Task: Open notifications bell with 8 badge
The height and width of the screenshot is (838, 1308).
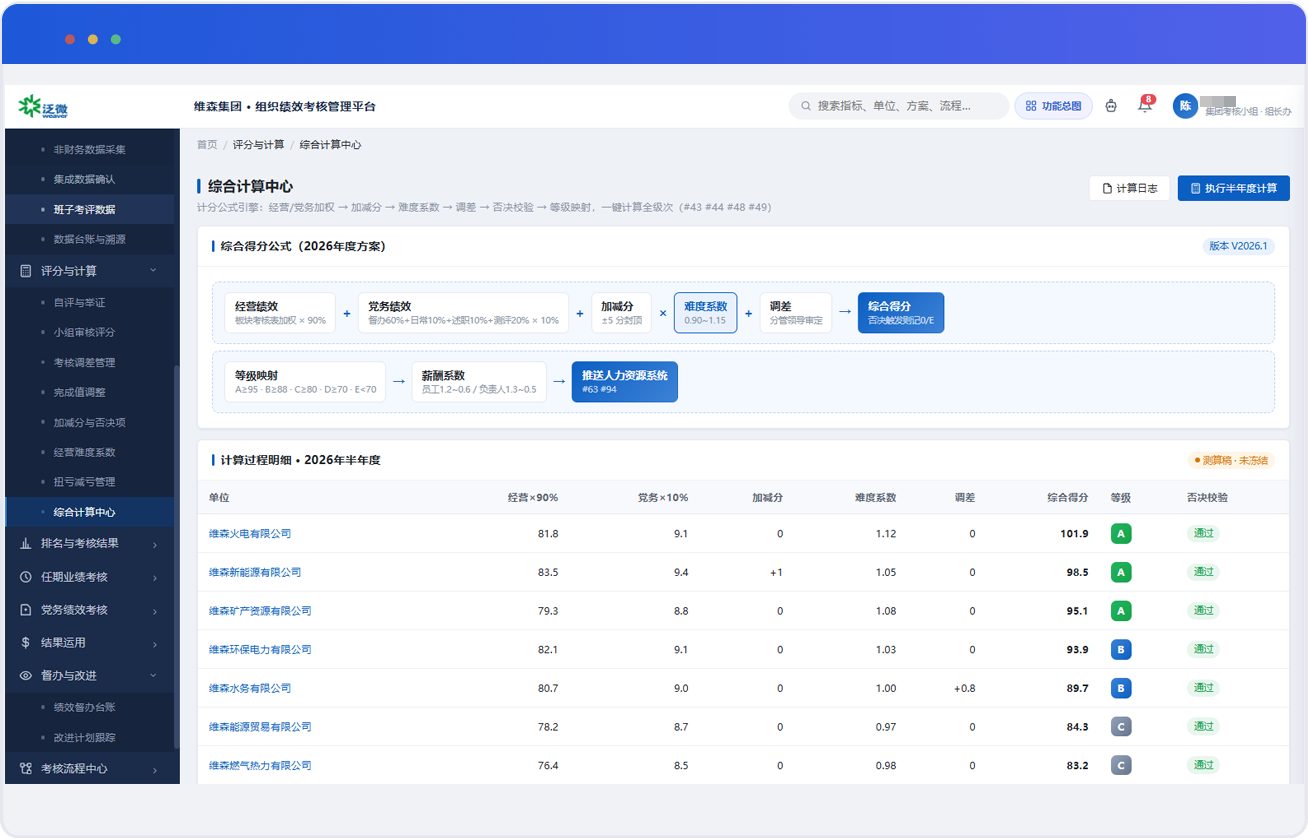Action: coord(1145,106)
